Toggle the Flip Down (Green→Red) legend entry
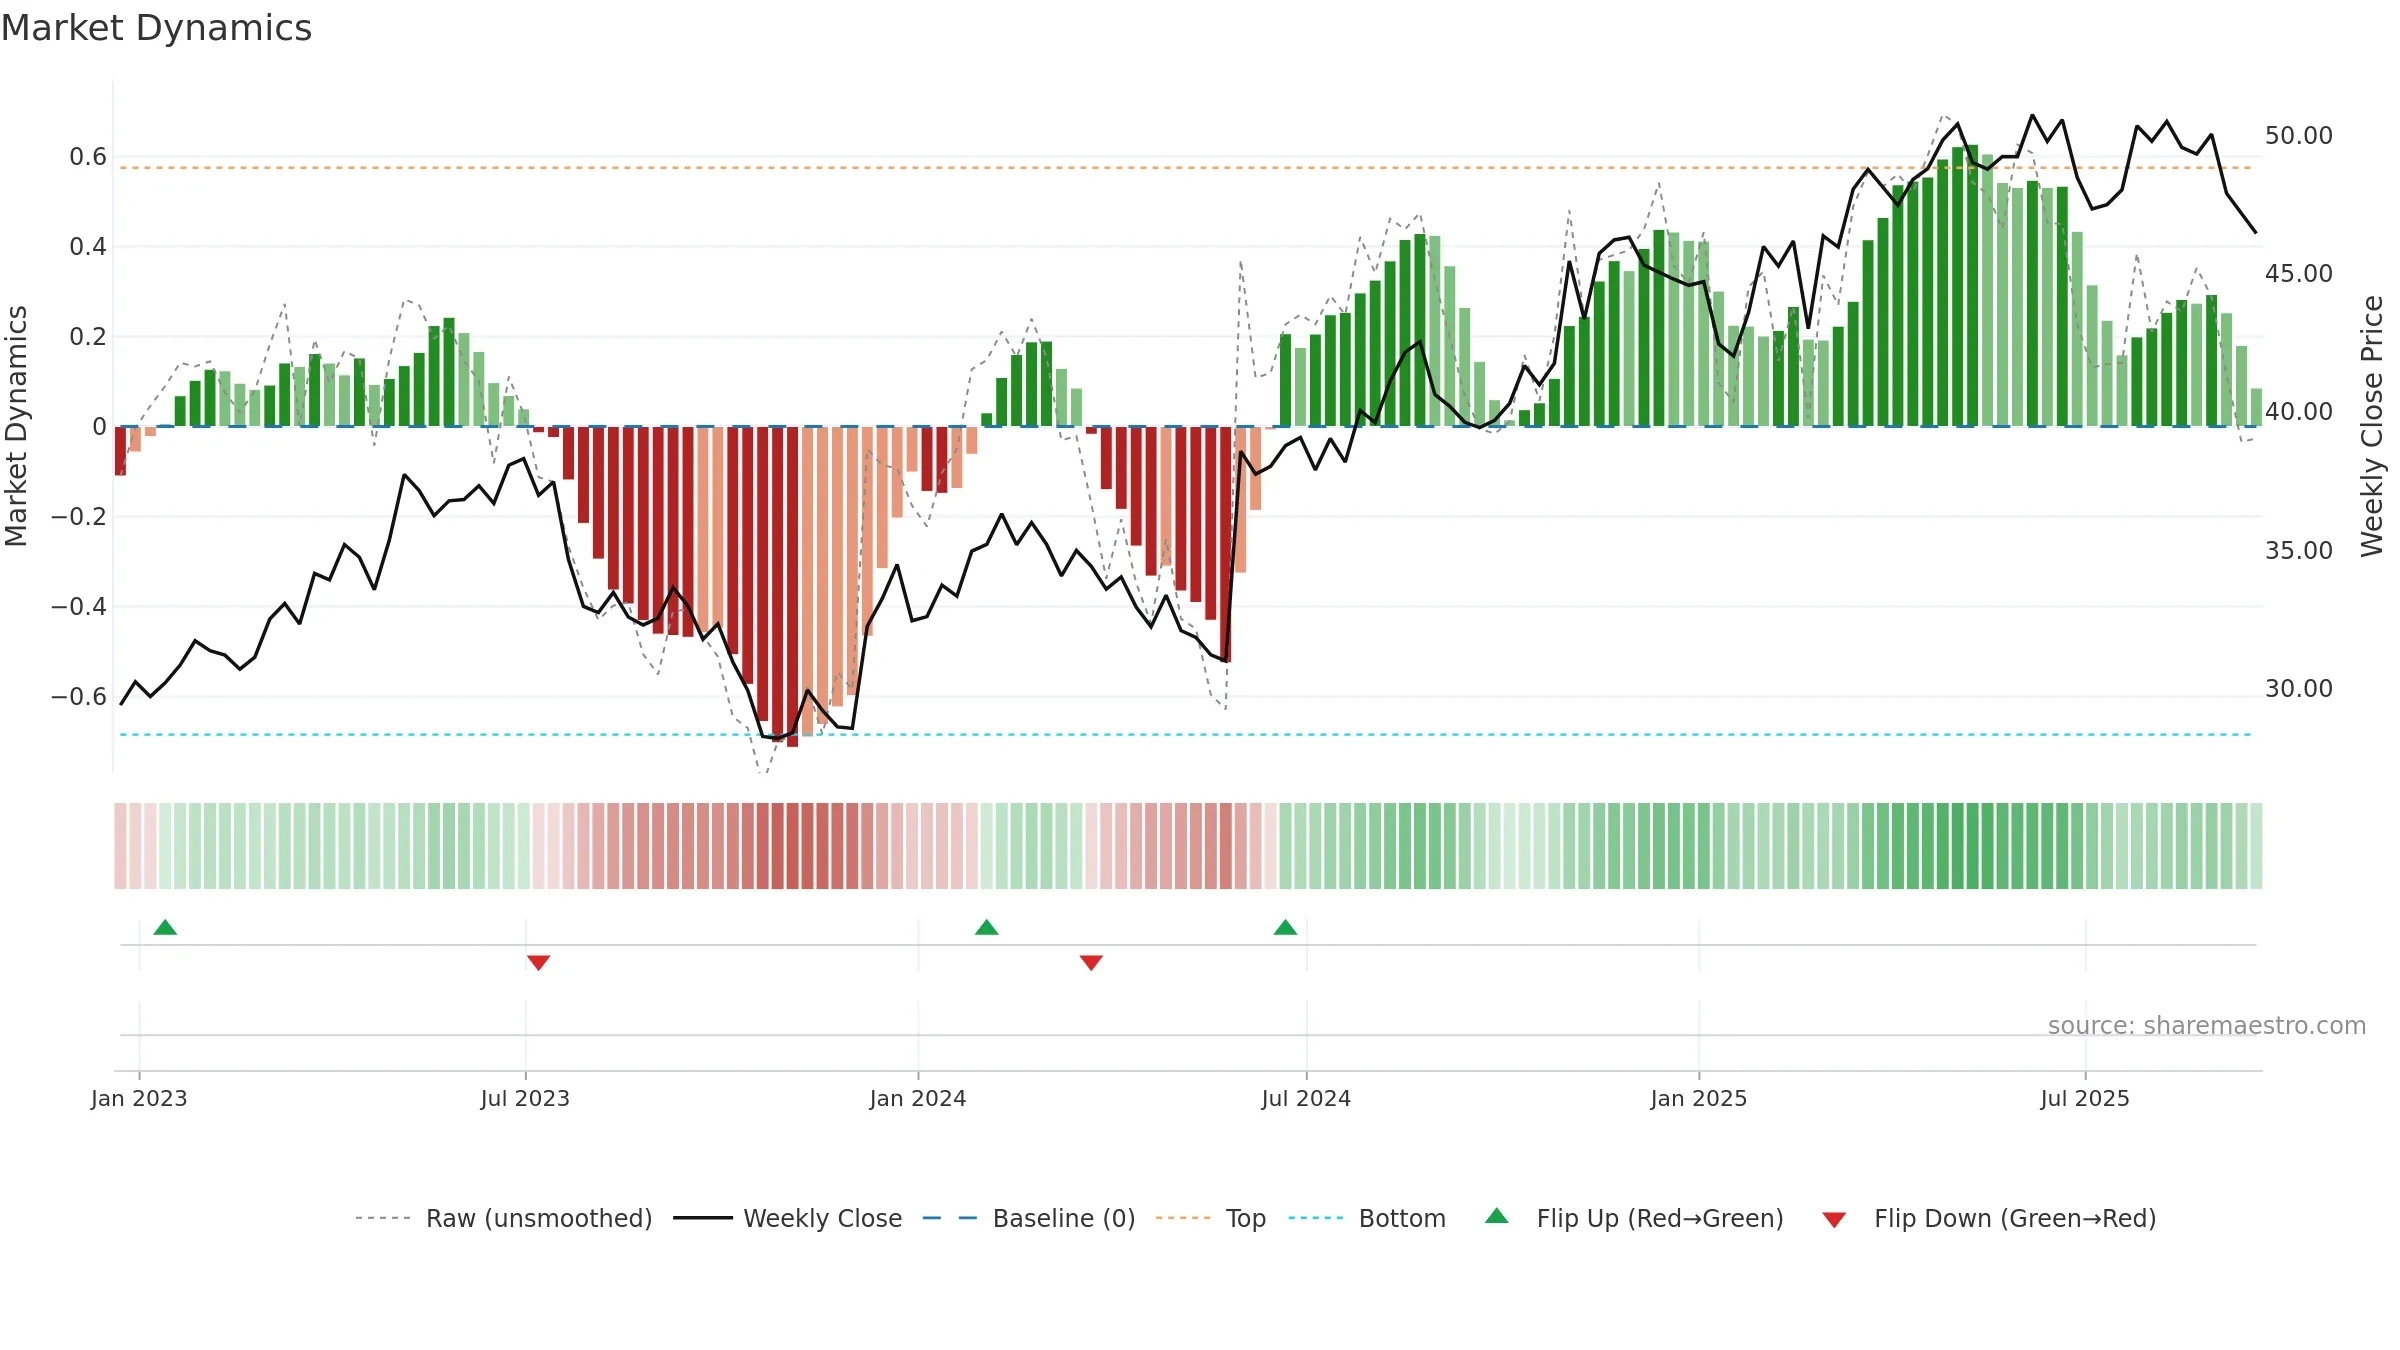 pyautogui.click(x=1988, y=1218)
